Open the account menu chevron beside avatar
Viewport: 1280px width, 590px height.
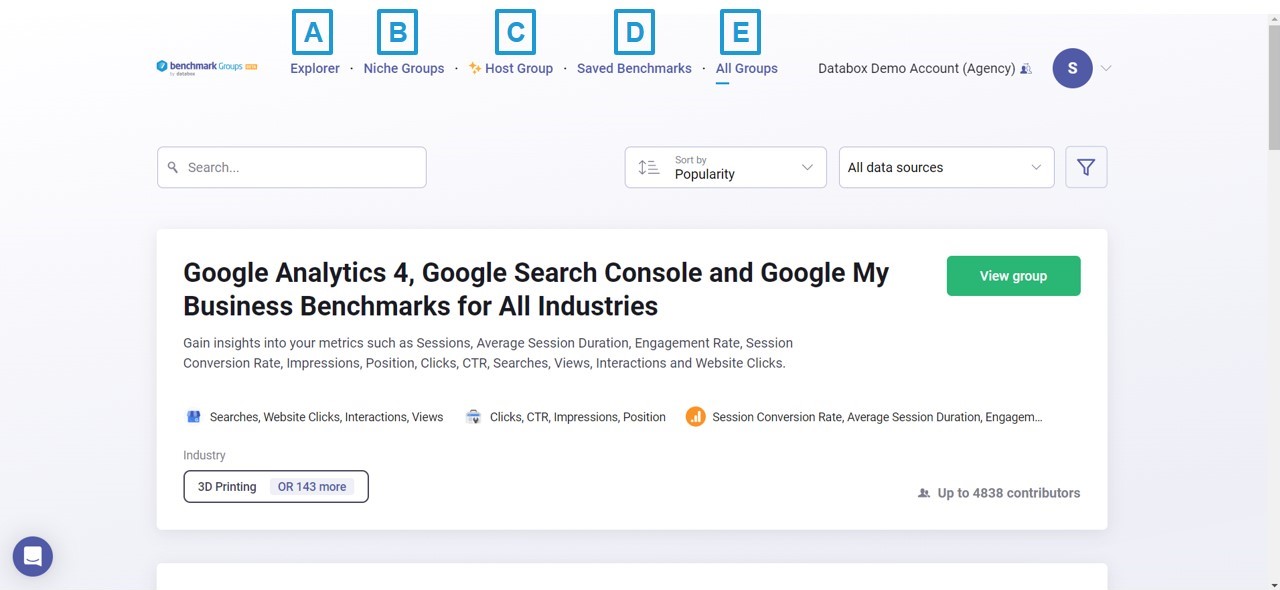(x=1105, y=68)
